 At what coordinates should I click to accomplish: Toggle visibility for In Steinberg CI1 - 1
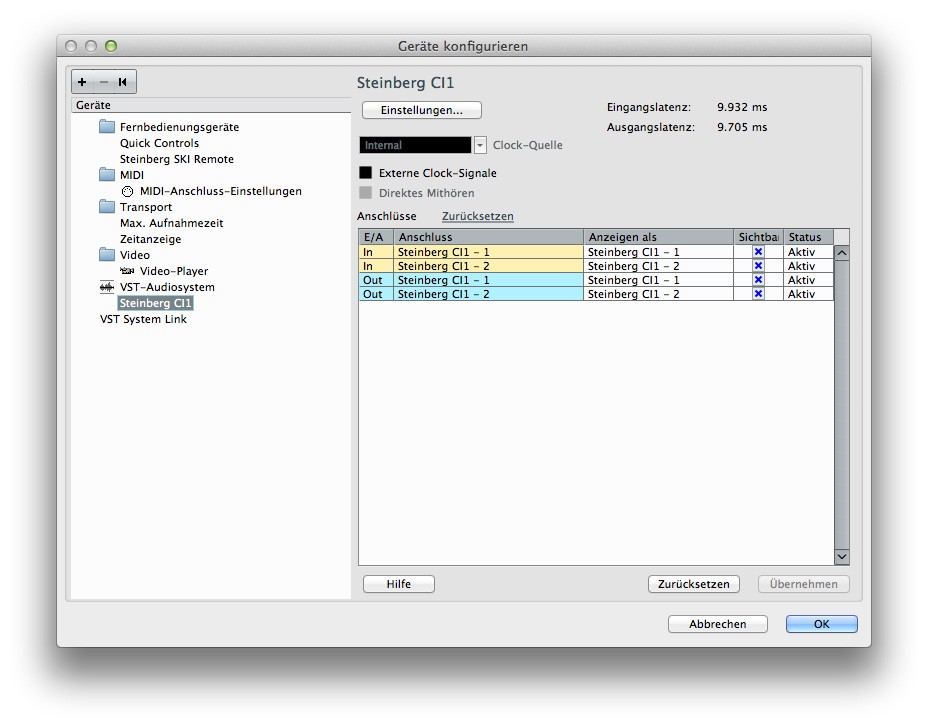[x=758, y=251]
